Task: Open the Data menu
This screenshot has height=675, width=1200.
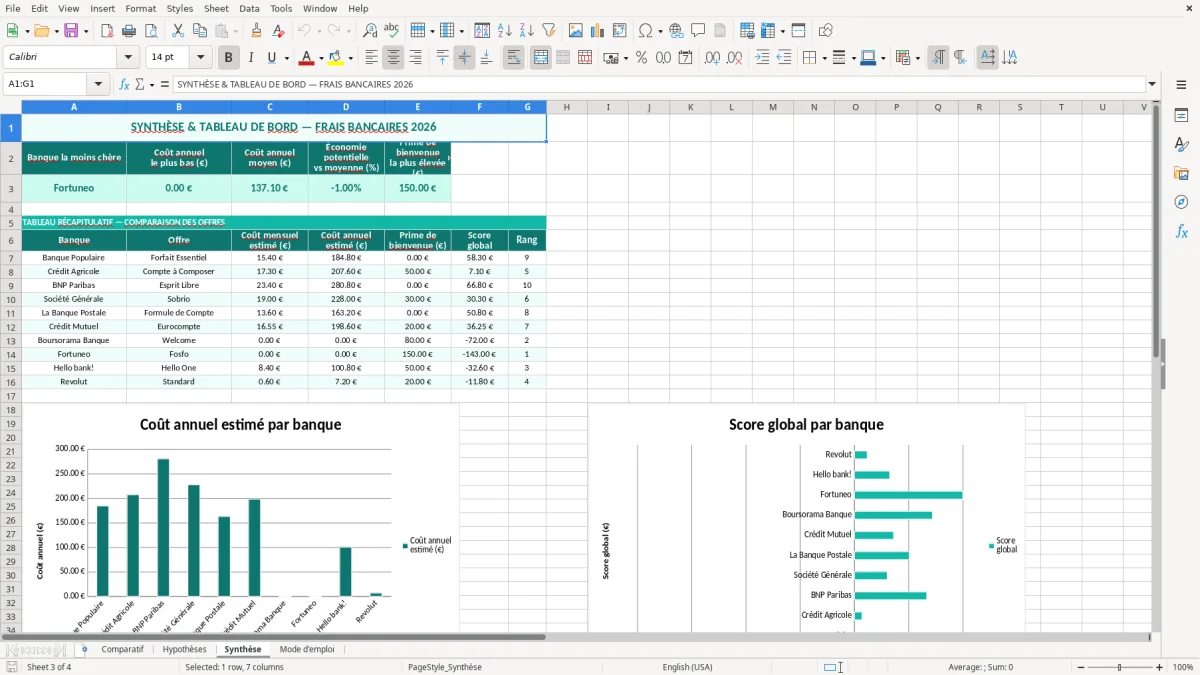Action: [249, 8]
